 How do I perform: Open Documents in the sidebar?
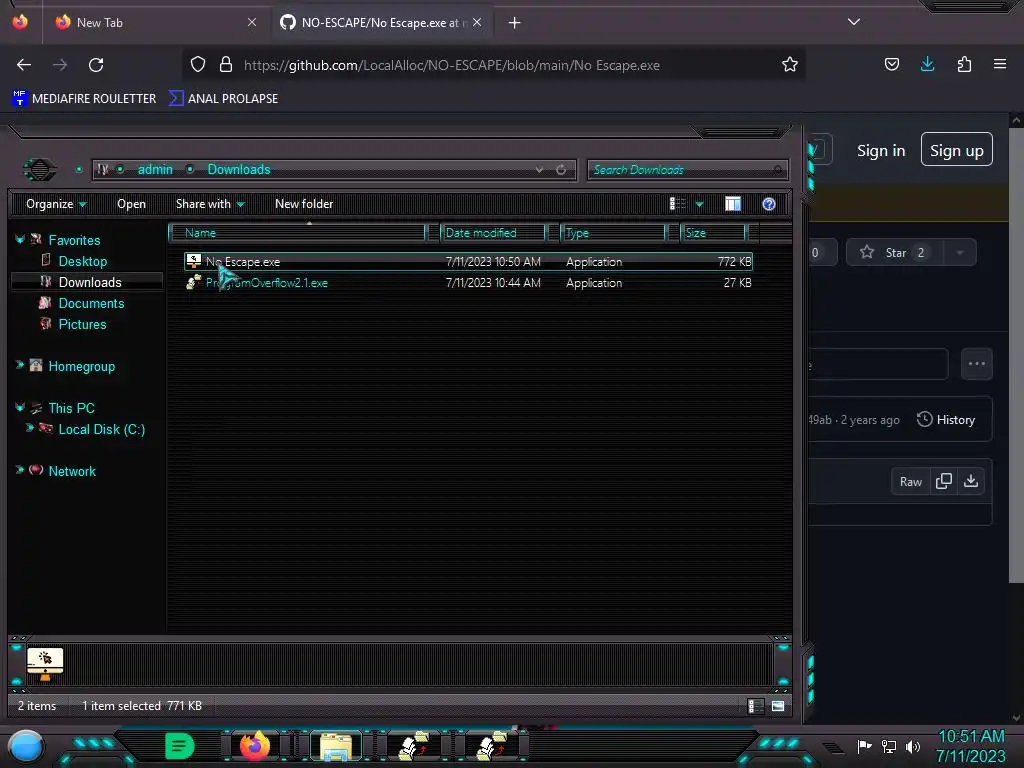pos(91,303)
